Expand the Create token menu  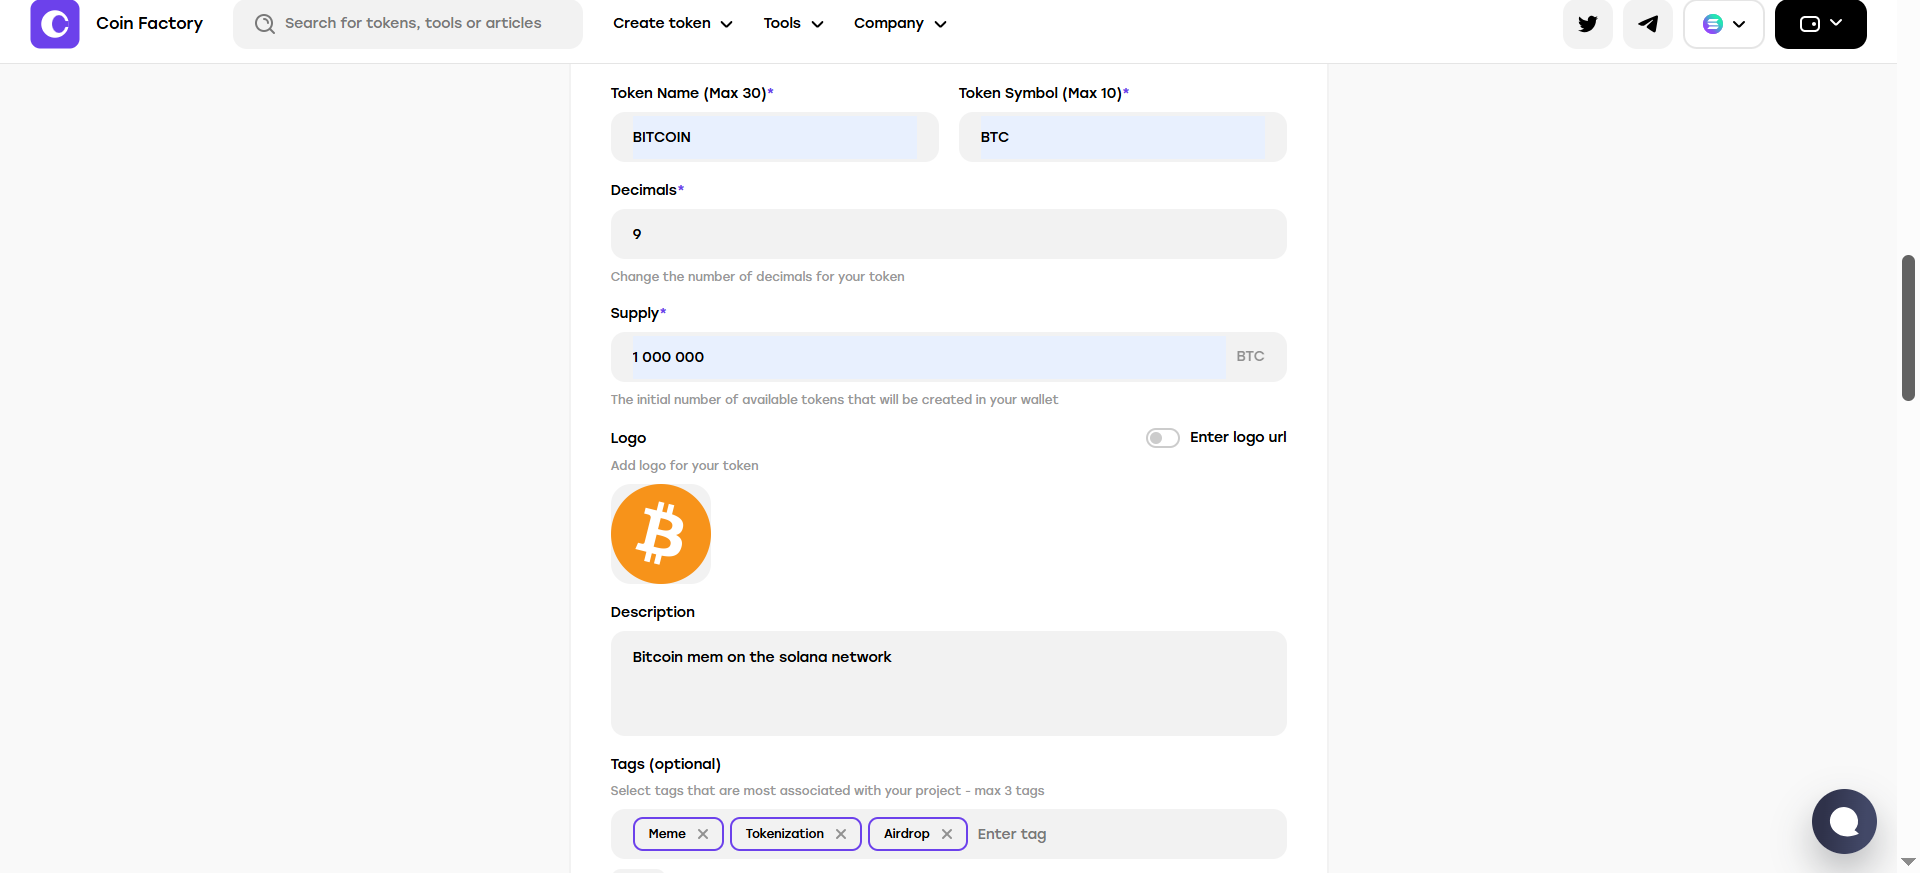click(673, 23)
